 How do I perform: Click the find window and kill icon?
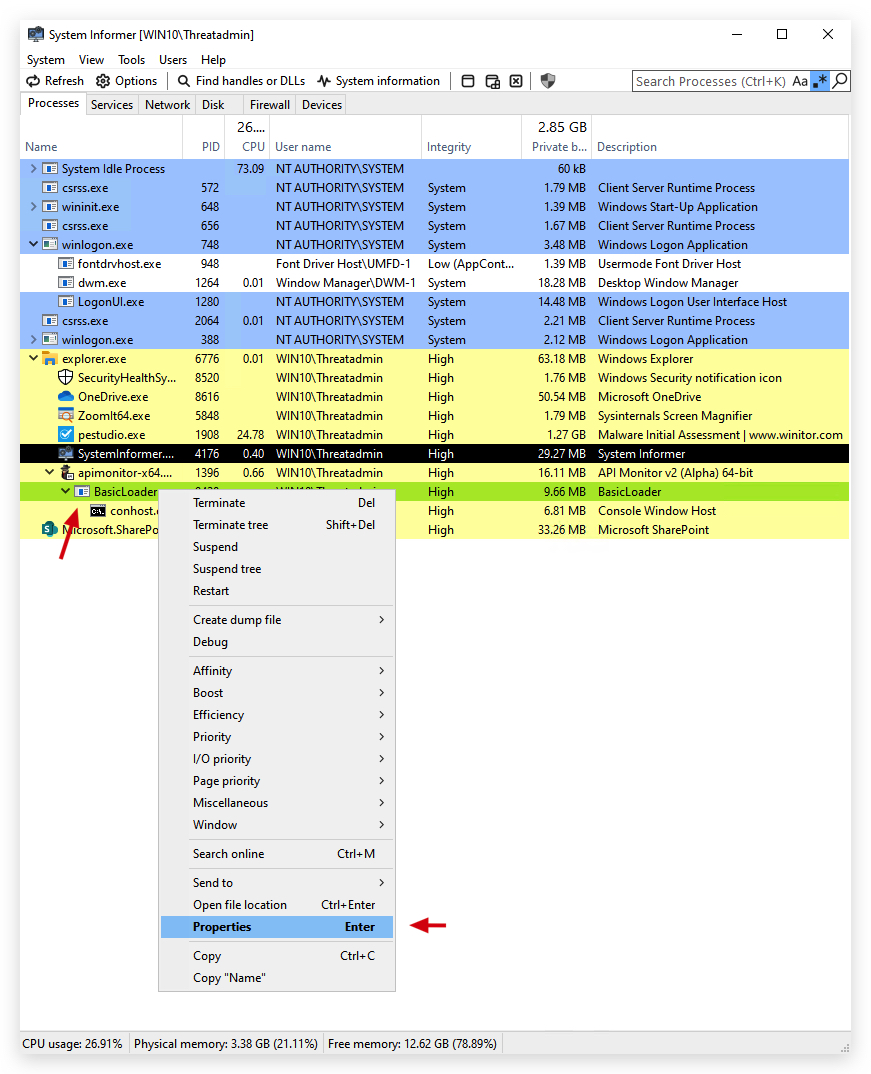(x=516, y=81)
